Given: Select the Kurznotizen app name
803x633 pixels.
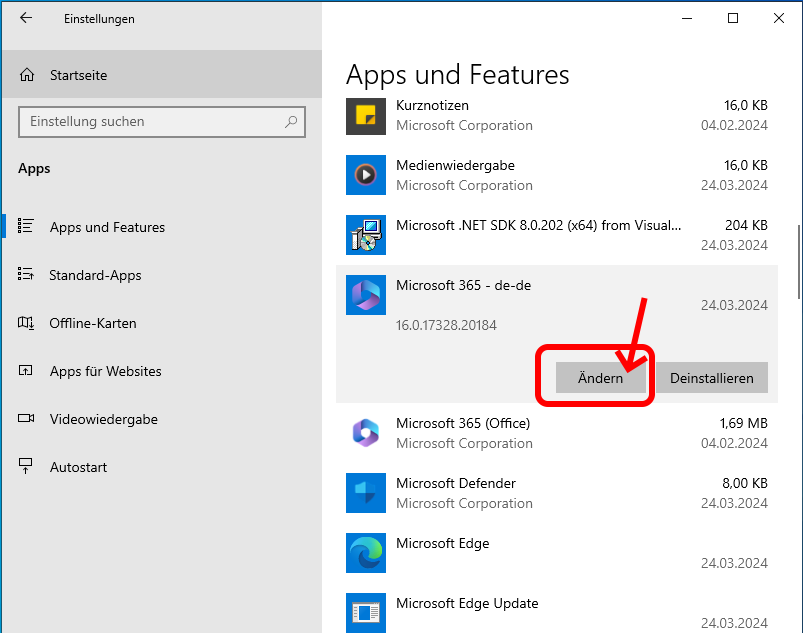Looking at the screenshot, I should click(432, 105).
